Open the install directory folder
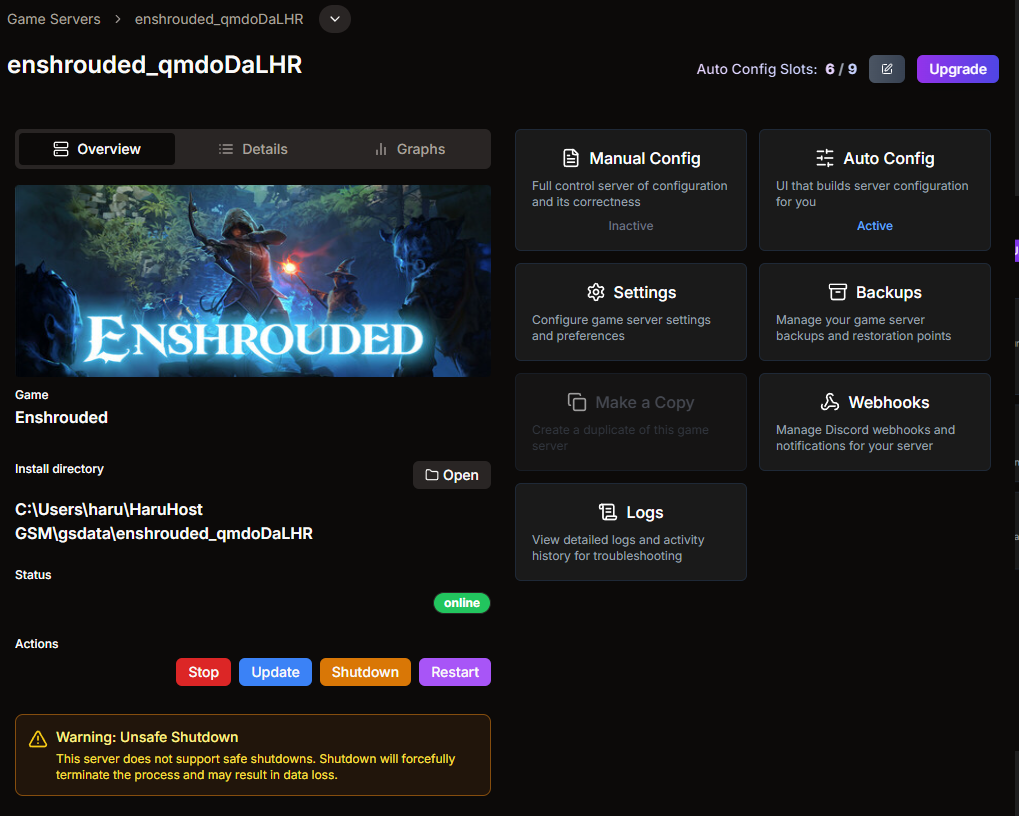This screenshot has height=816, width=1019. 452,475
